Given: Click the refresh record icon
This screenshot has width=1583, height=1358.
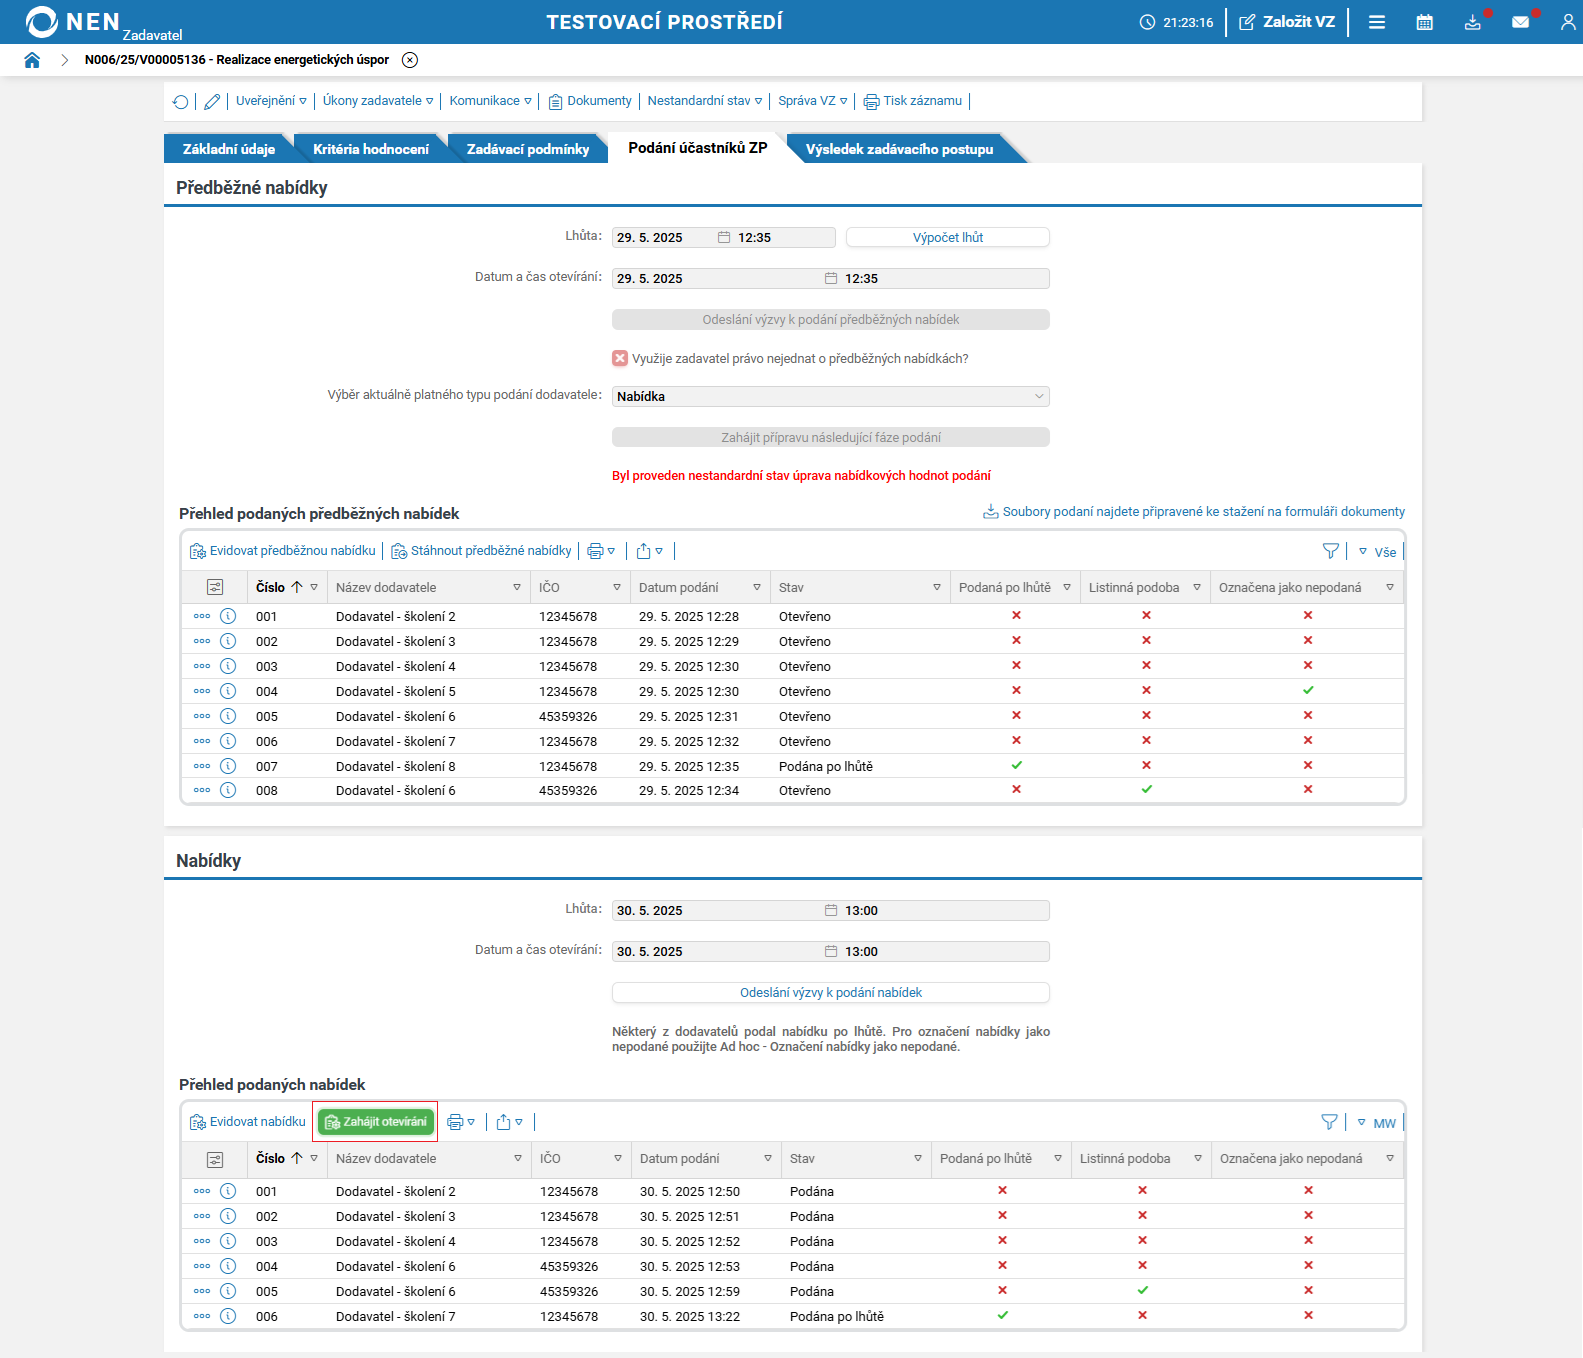Looking at the screenshot, I should pos(180,101).
